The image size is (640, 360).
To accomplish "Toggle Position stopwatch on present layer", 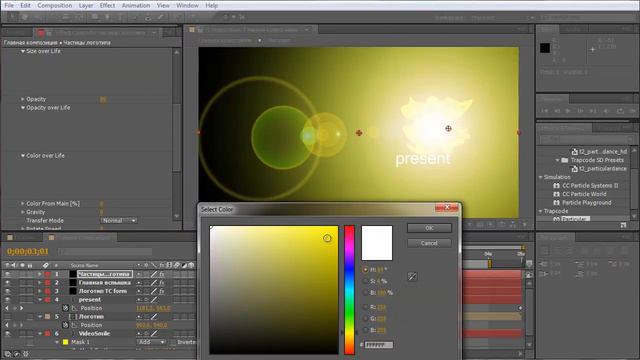I will pos(65,308).
